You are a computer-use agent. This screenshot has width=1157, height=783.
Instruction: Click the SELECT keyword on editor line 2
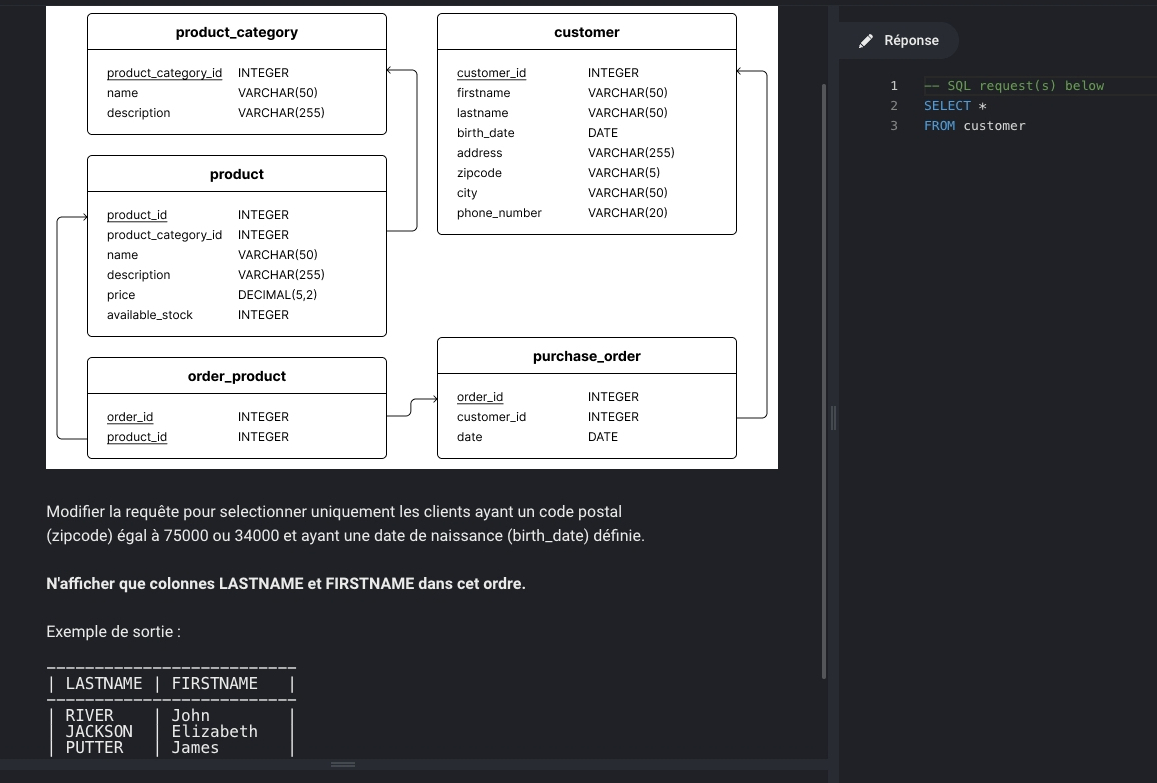tap(947, 106)
